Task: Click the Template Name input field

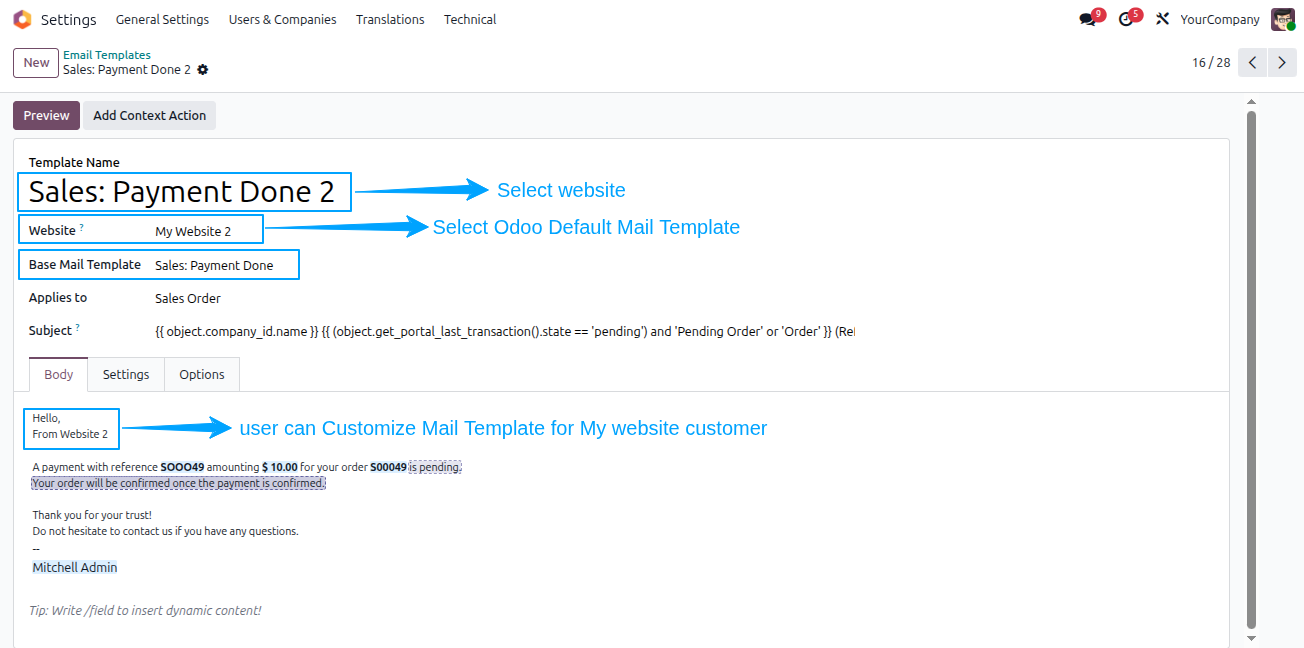Action: 184,192
